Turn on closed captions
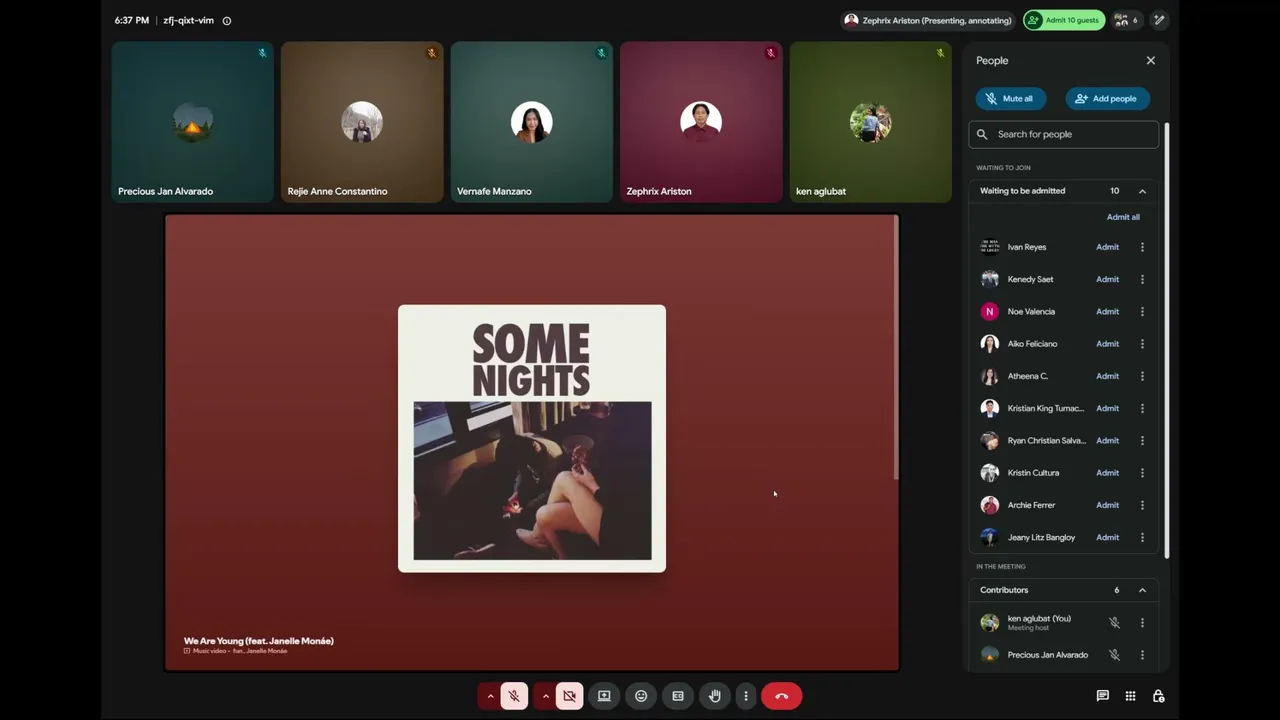1280x720 pixels. click(x=678, y=696)
